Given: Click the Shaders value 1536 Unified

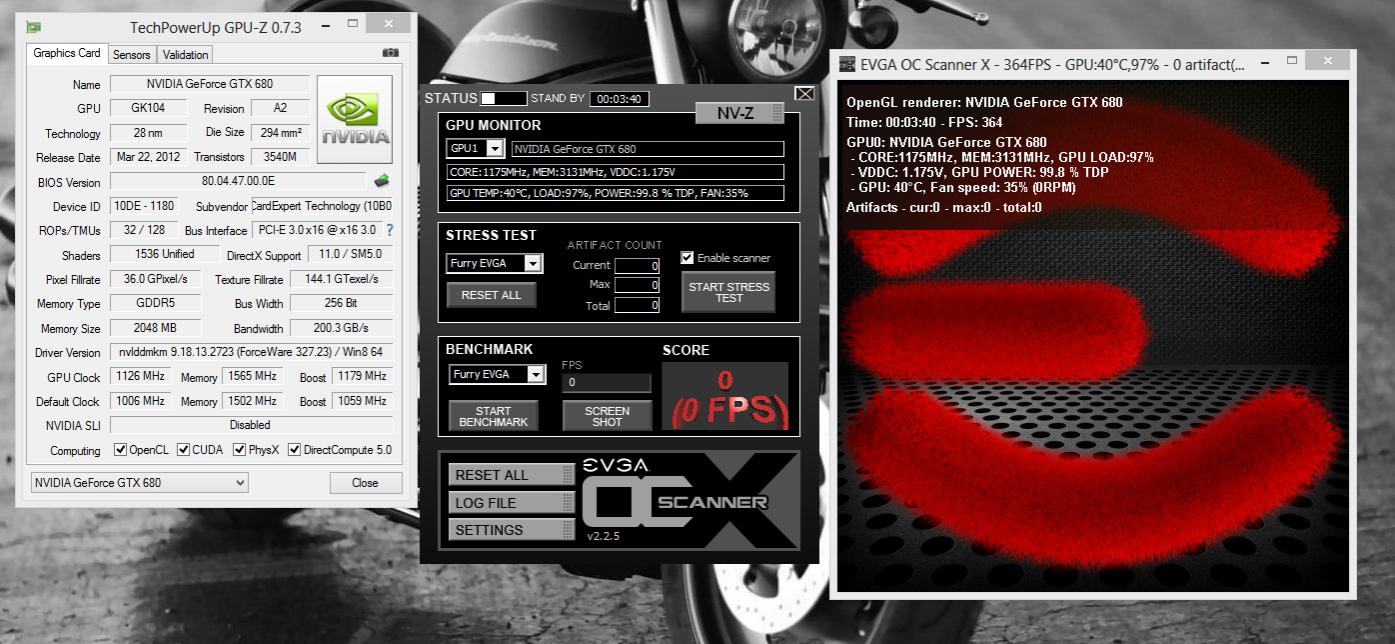Looking at the screenshot, I should pyautogui.click(x=164, y=254).
